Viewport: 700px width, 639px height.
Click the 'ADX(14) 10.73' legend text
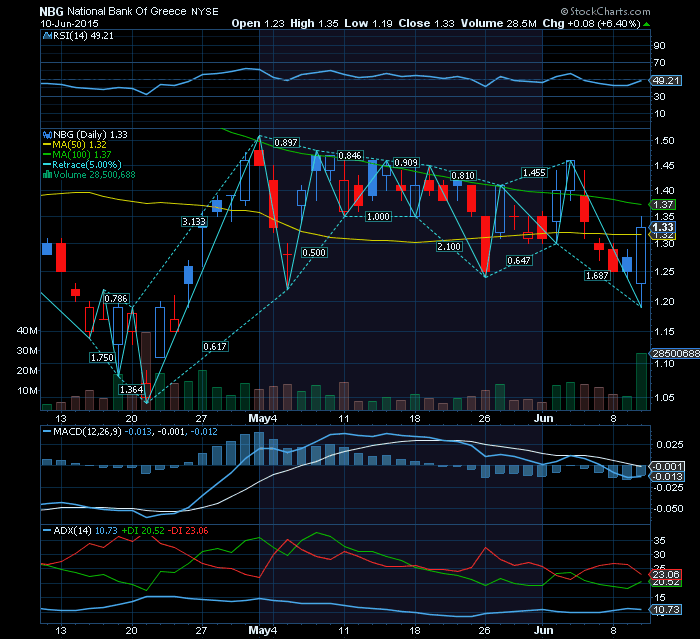(85, 530)
